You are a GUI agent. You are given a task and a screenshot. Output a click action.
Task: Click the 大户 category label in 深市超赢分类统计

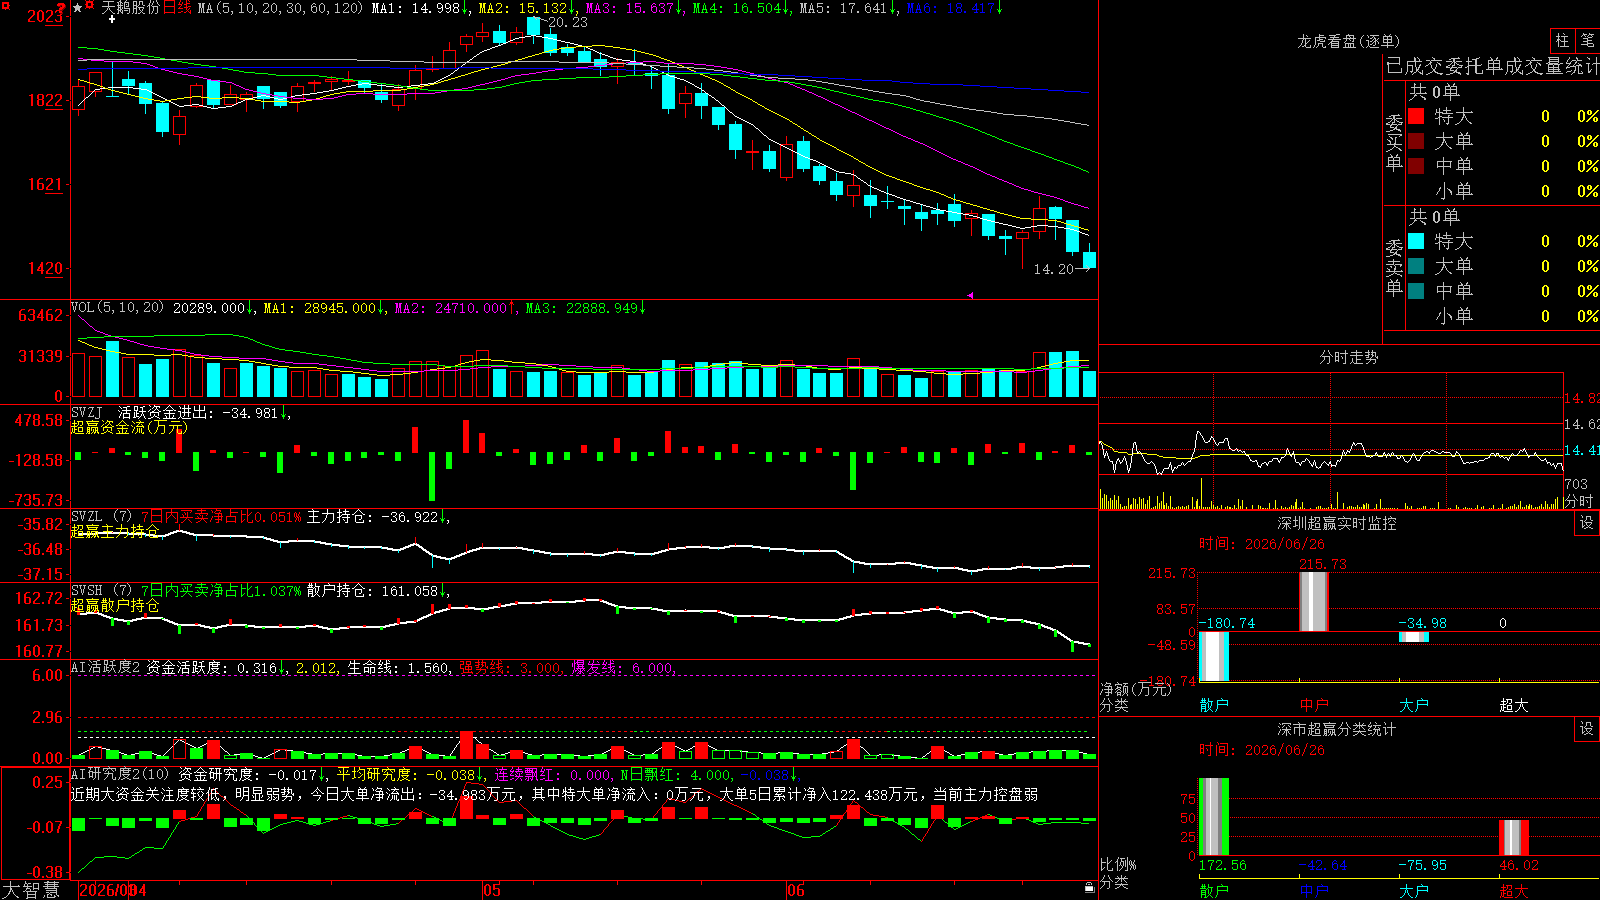[x=1414, y=891]
